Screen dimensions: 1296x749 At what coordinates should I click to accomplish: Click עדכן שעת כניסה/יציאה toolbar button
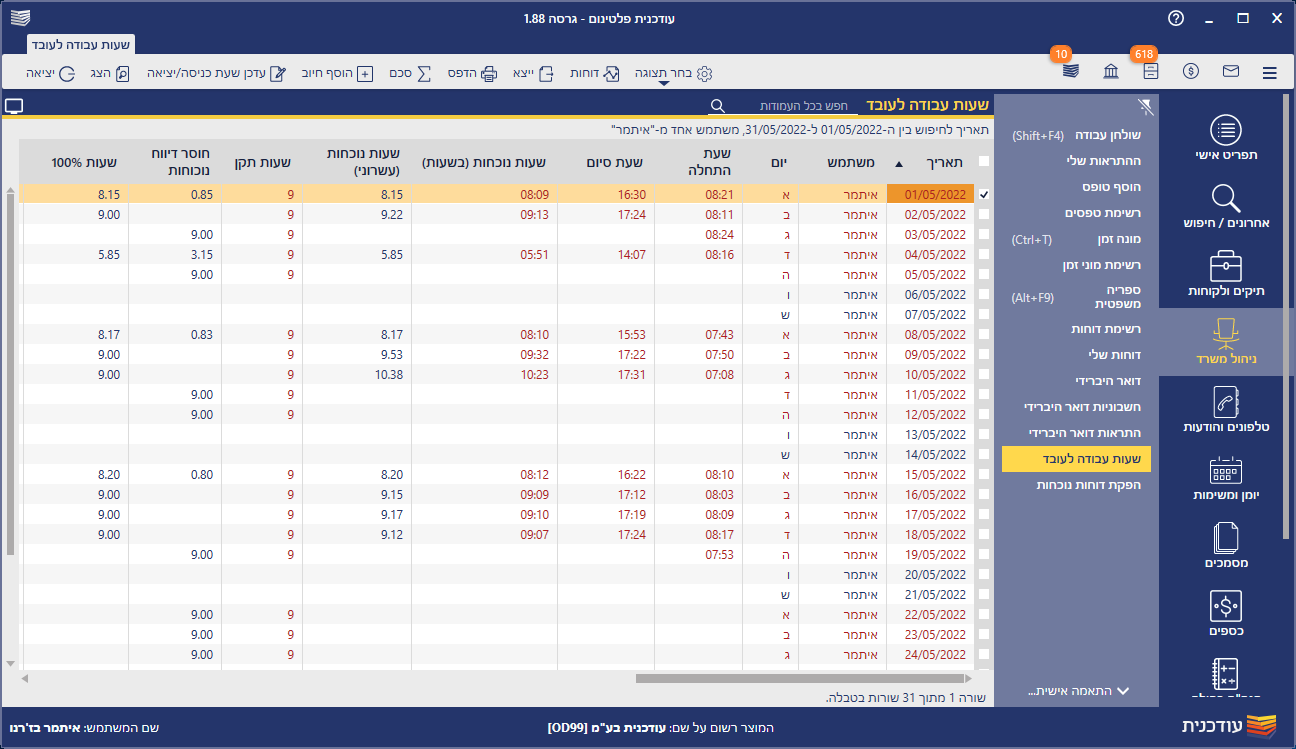click(x=217, y=73)
